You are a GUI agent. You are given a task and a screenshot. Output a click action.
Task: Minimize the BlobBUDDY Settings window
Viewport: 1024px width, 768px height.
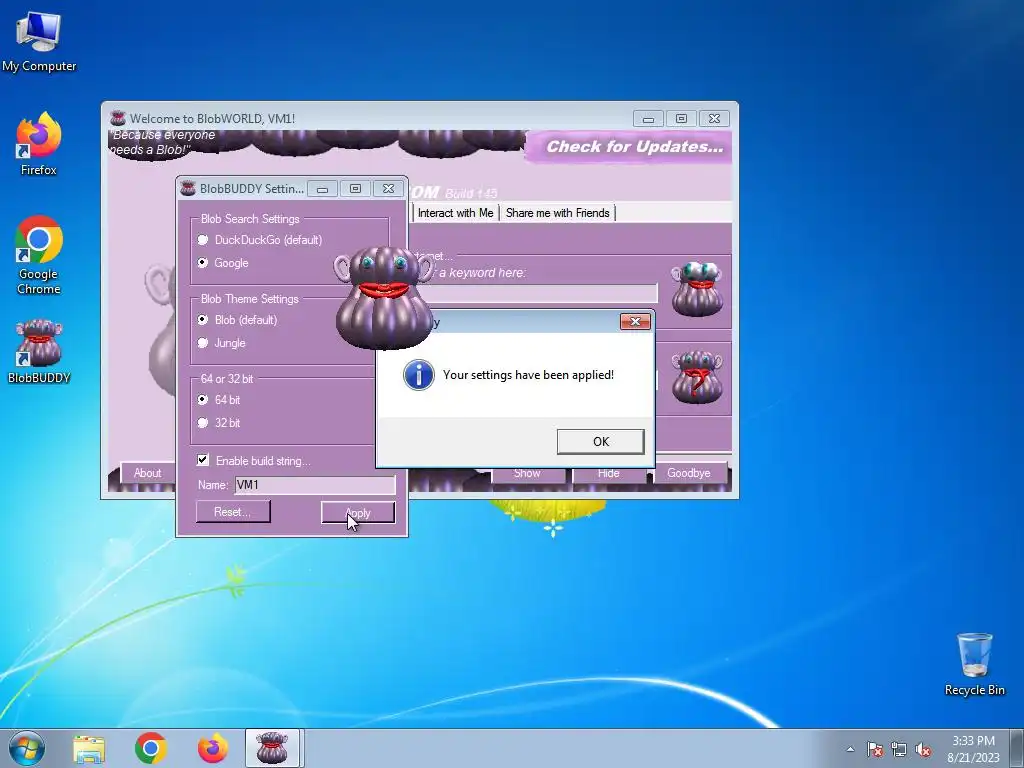[323, 189]
